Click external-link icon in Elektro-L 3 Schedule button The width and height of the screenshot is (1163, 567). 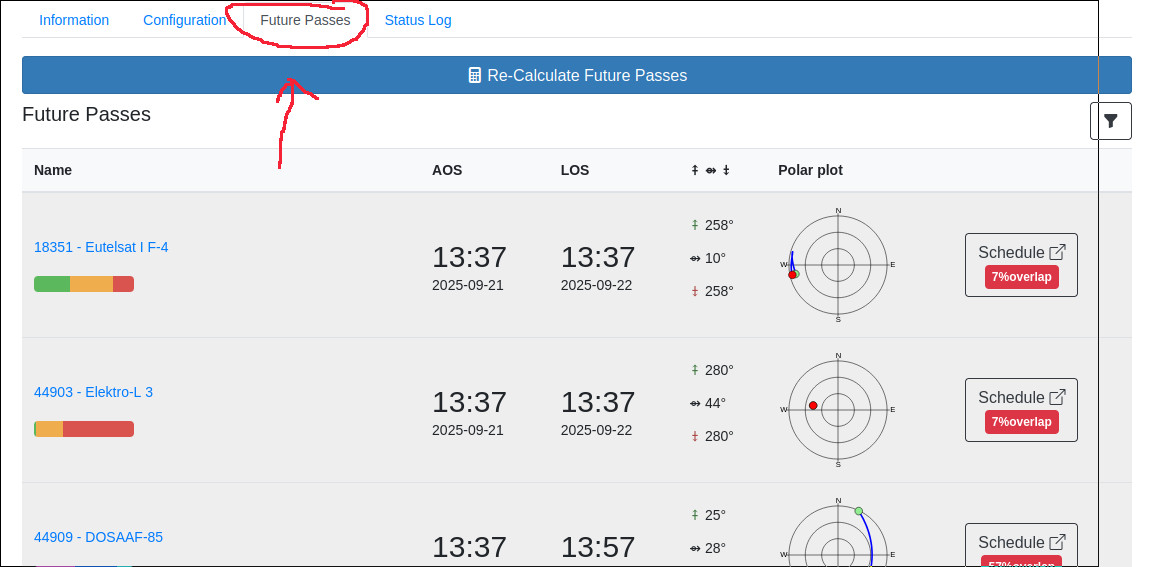coord(1058,397)
